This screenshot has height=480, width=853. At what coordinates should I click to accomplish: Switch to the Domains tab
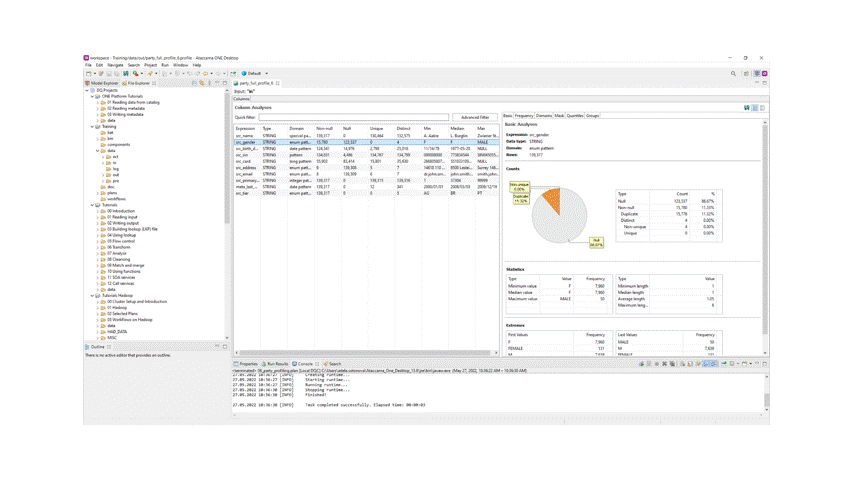[543, 115]
